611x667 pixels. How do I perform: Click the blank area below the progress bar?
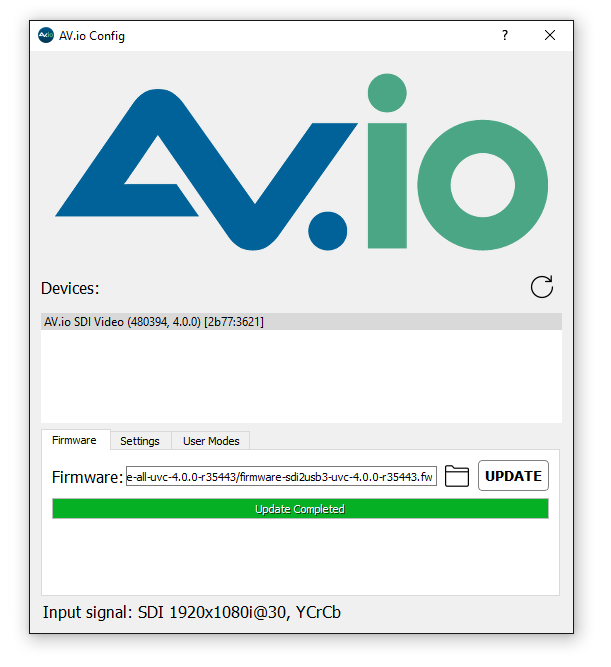300,556
